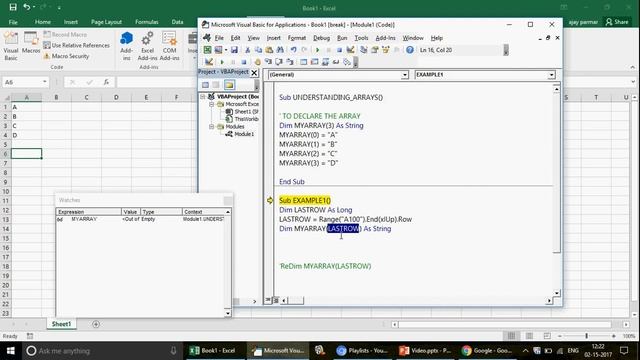Screen dimensions: 640x360
Task: Undo the last edit in VBA editor
Action: (x=293, y=50)
